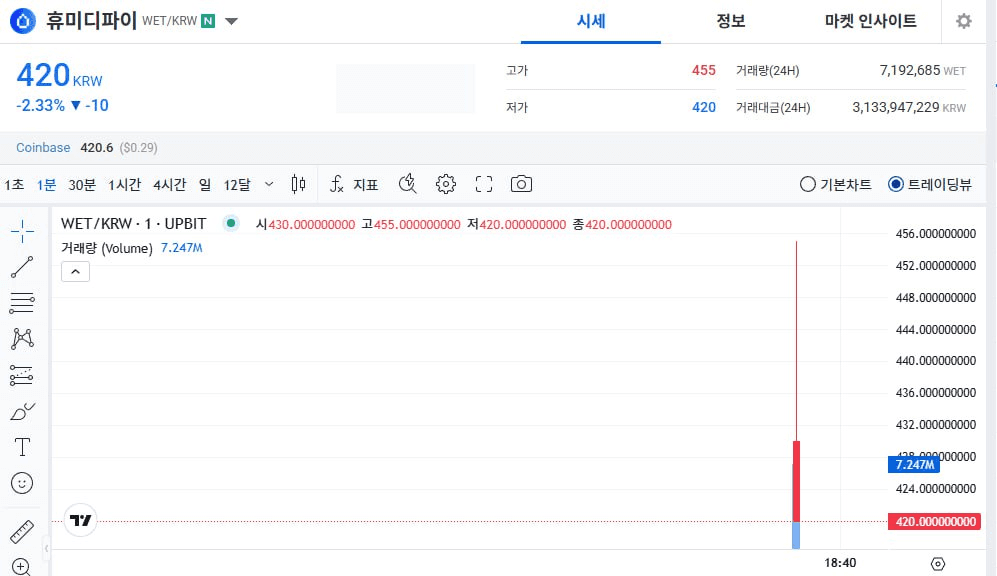997x576 pixels.
Task: Select the trend line drawing tool
Action: (x=22, y=267)
